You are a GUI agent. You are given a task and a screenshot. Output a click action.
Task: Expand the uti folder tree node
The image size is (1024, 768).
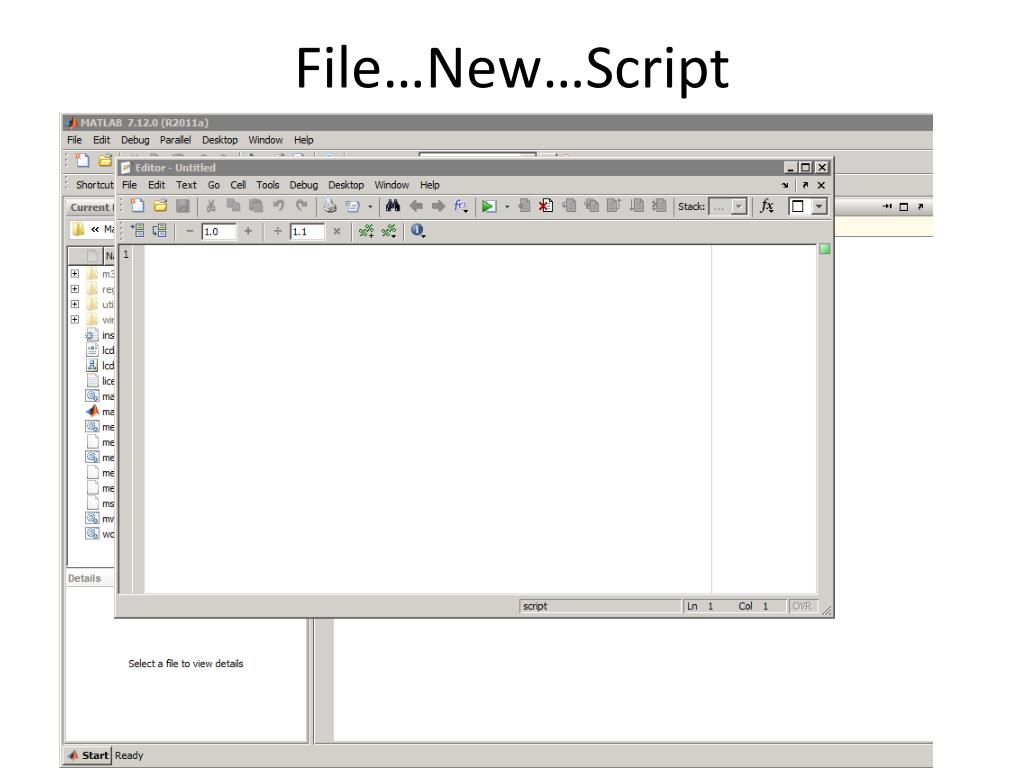pyautogui.click(x=75, y=304)
